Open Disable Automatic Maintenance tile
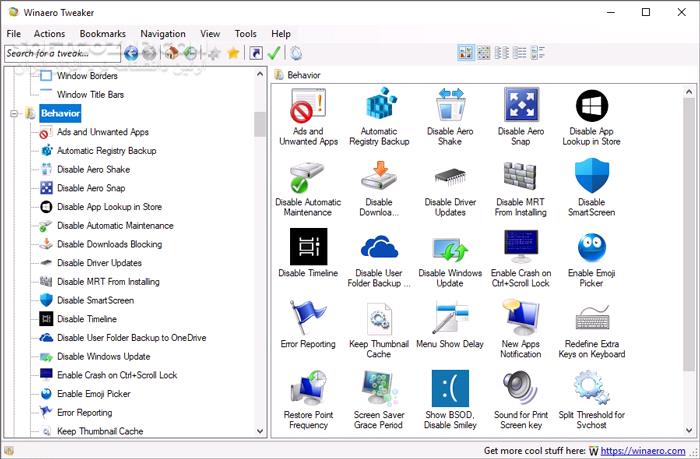Screen dimensions: 700x459 [x=308, y=188]
